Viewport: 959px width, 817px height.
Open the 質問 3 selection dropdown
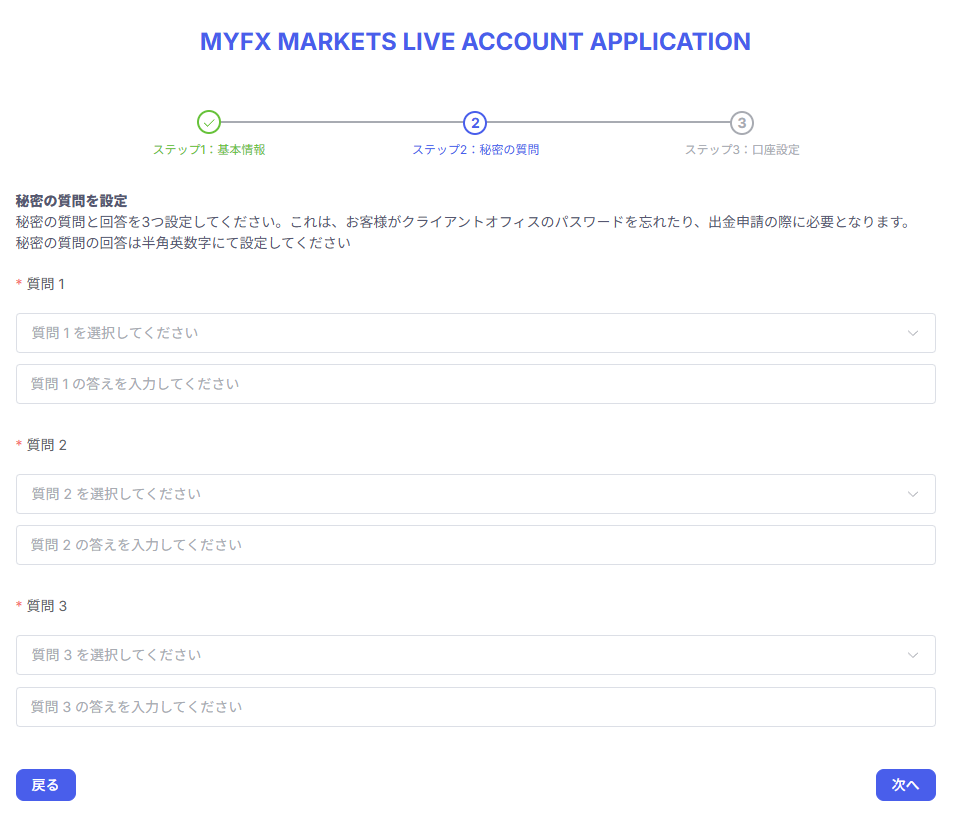click(476, 655)
